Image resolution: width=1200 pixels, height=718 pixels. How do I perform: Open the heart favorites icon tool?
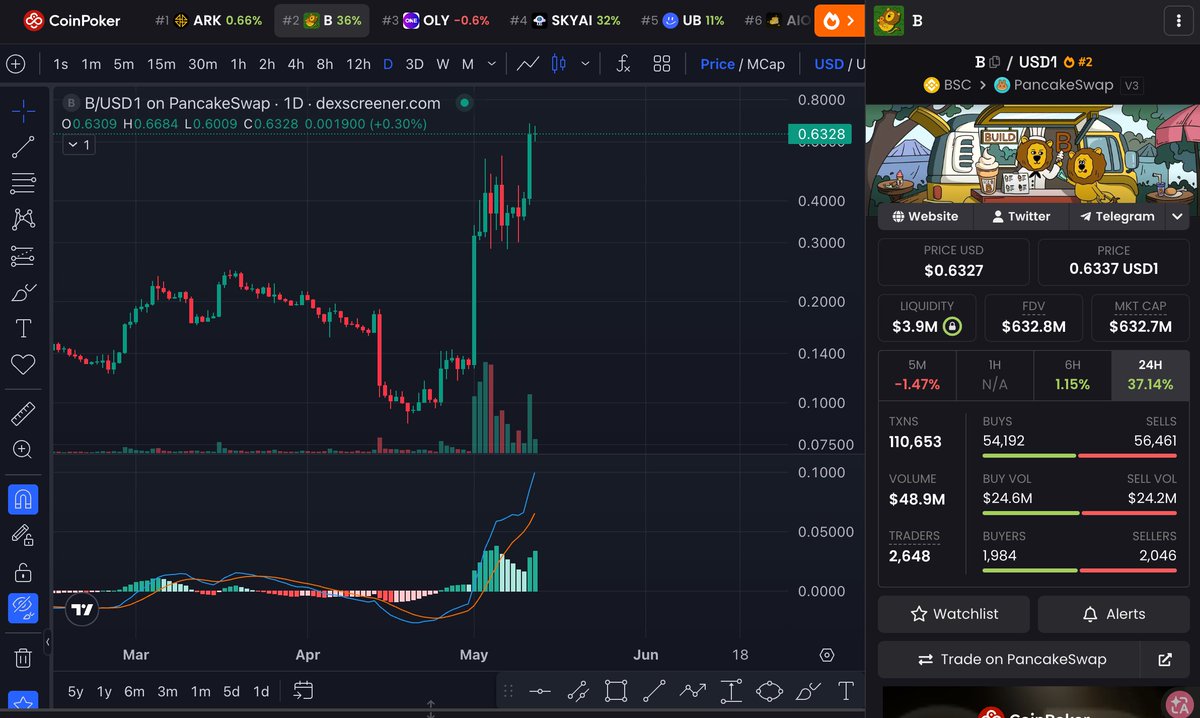[23, 364]
